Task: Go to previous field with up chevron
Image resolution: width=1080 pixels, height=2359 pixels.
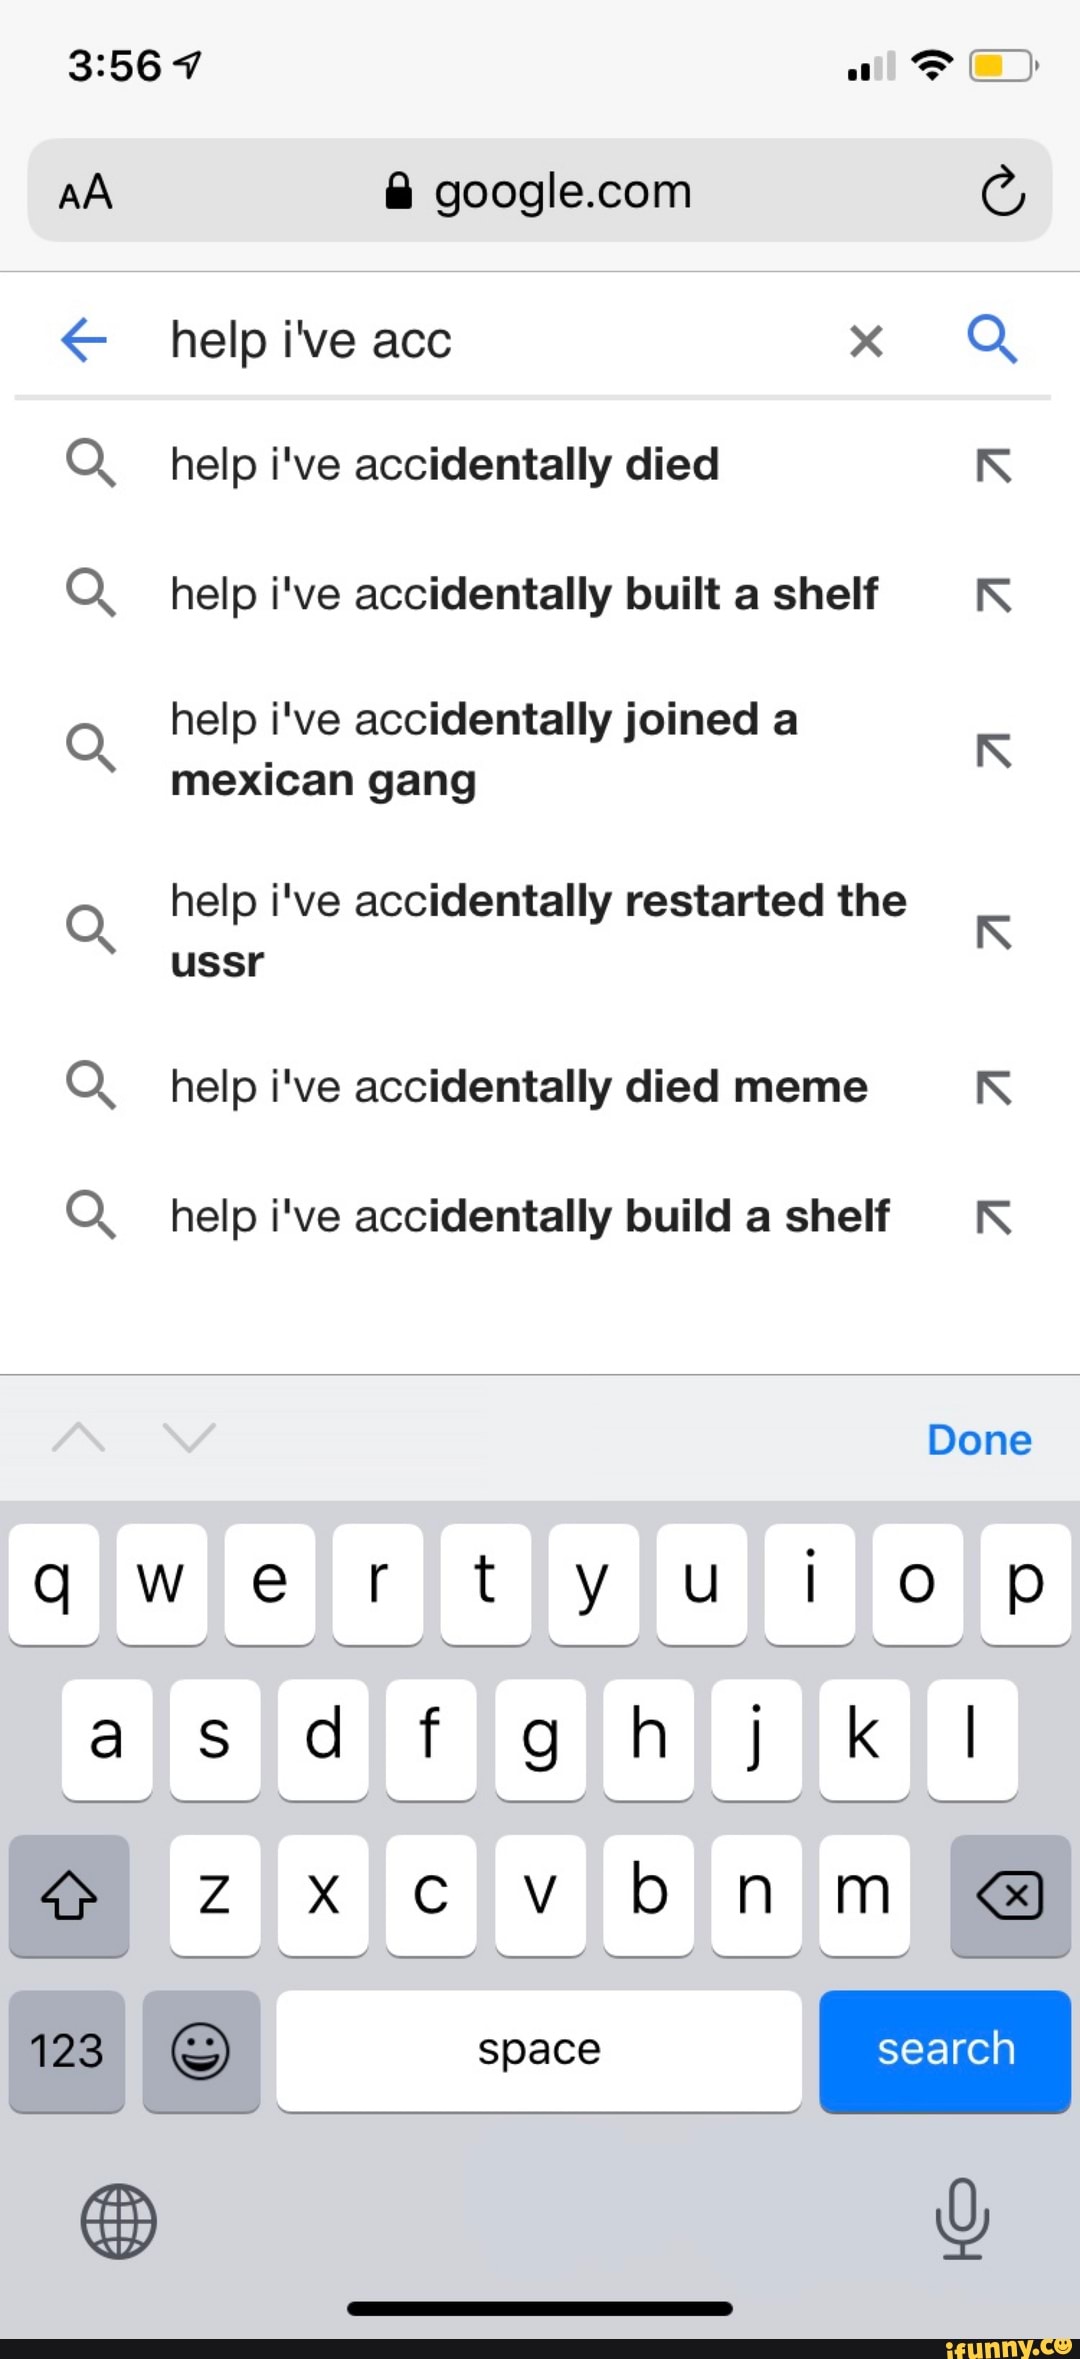Action: (78, 1438)
